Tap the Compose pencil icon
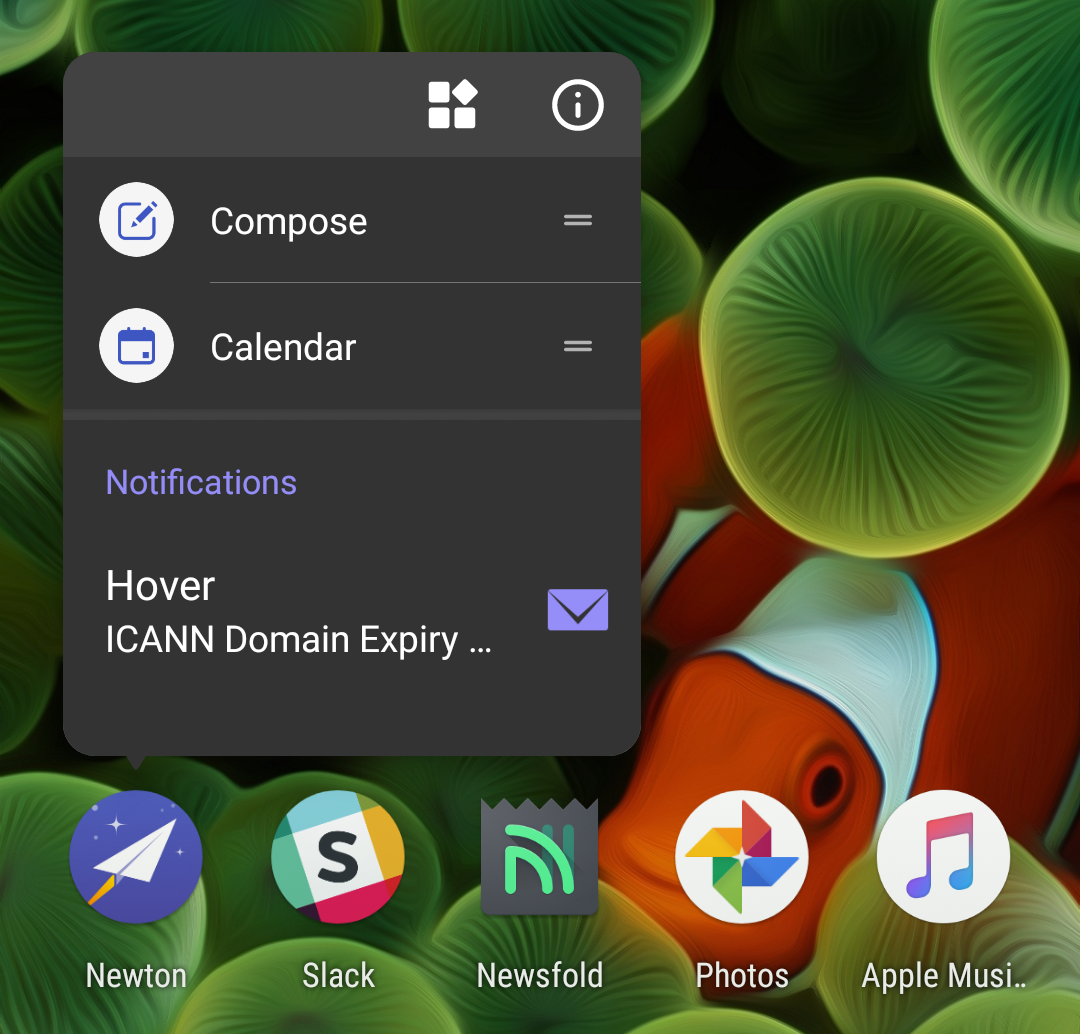This screenshot has height=1034, width=1080. (136, 220)
